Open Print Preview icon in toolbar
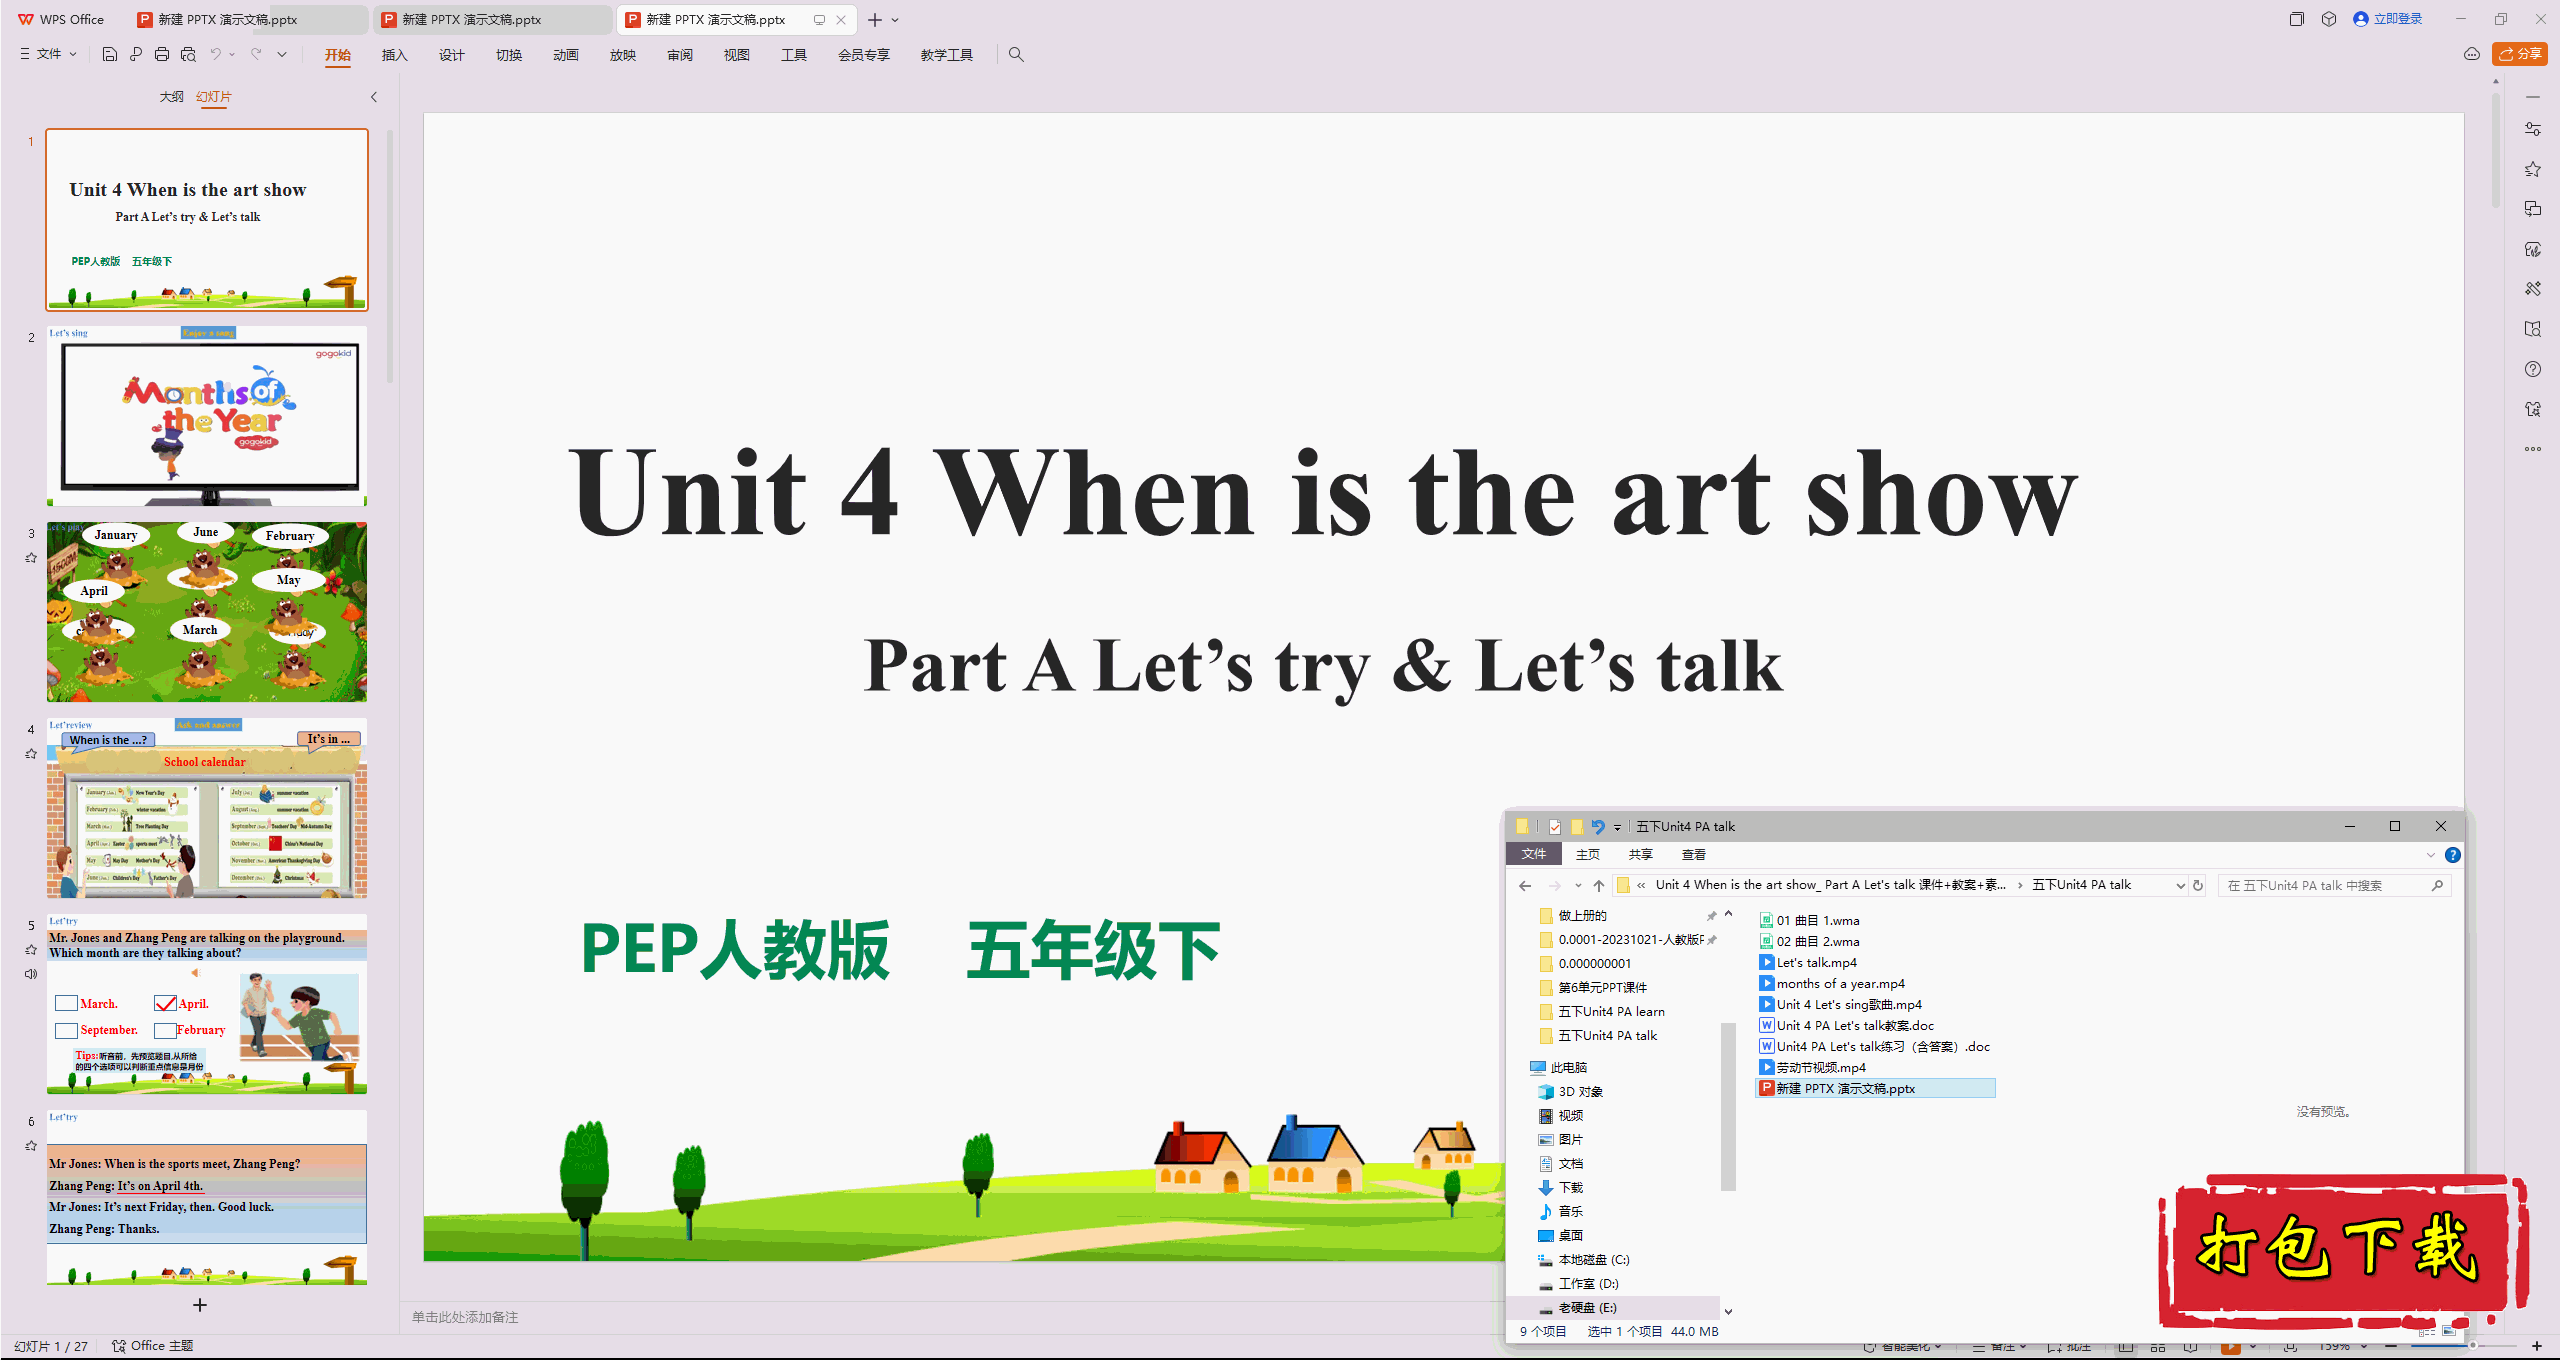 point(188,54)
